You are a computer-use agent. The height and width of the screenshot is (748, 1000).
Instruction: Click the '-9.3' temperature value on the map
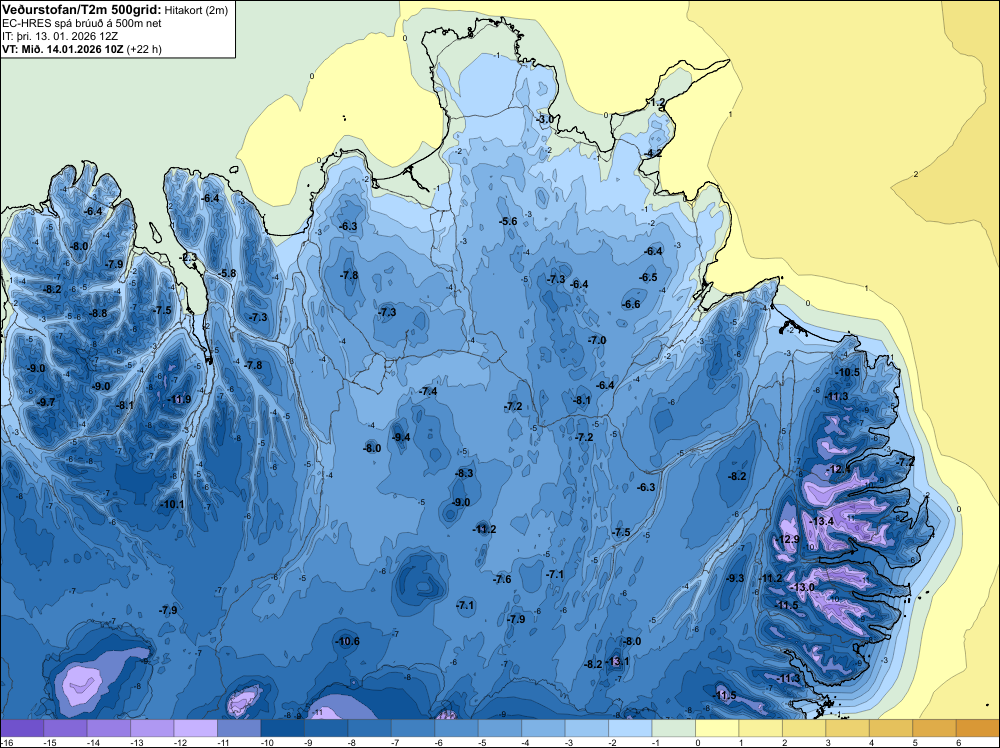pyautogui.click(x=735, y=578)
